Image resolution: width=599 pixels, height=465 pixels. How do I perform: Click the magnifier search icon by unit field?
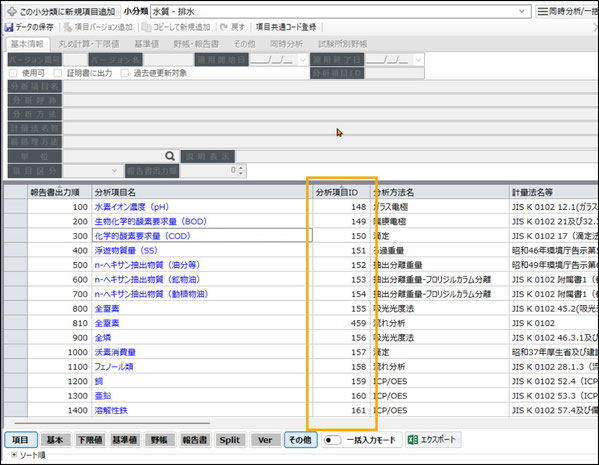[170, 156]
